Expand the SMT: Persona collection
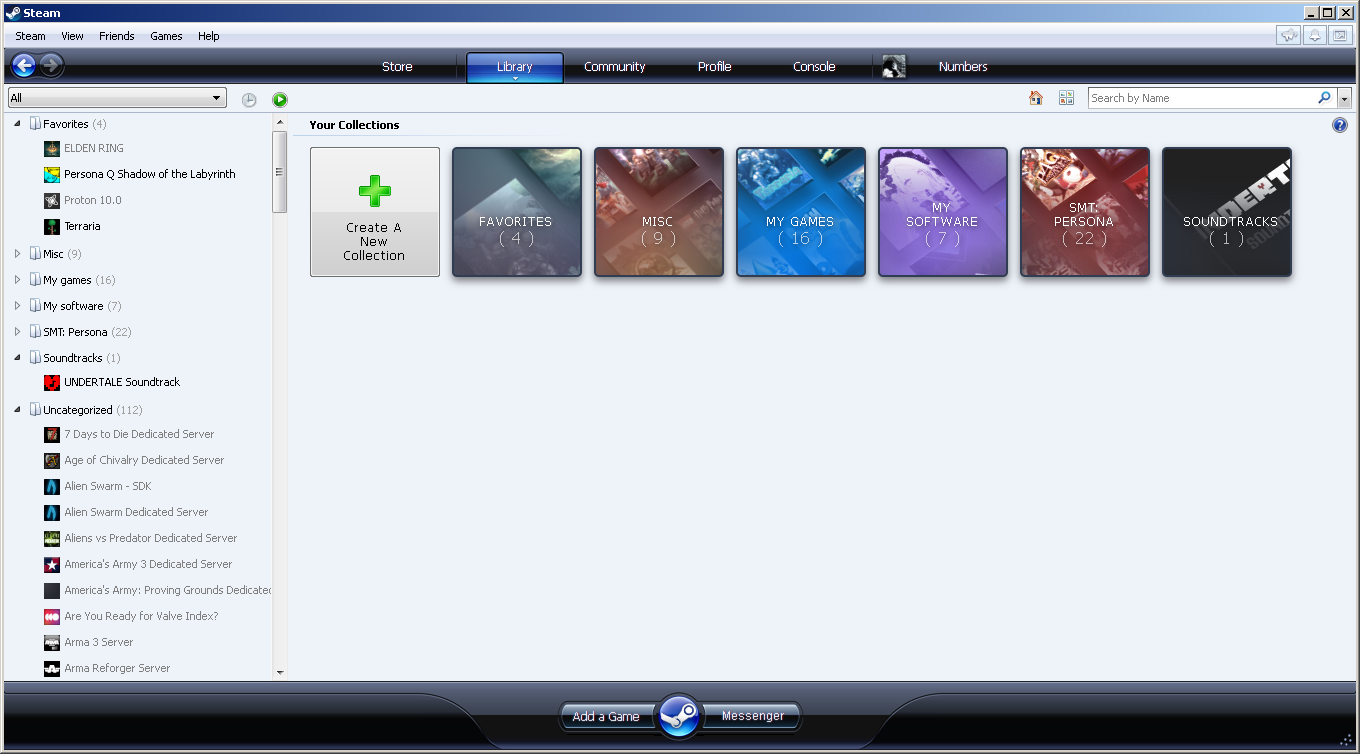The image size is (1360, 754). [x=18, y=332]
